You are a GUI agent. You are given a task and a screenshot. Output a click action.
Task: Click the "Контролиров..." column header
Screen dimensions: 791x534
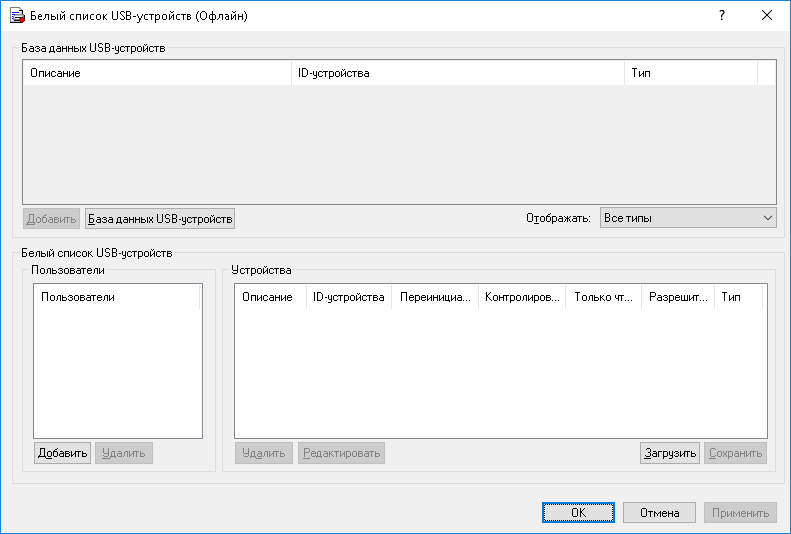(521, 297)
